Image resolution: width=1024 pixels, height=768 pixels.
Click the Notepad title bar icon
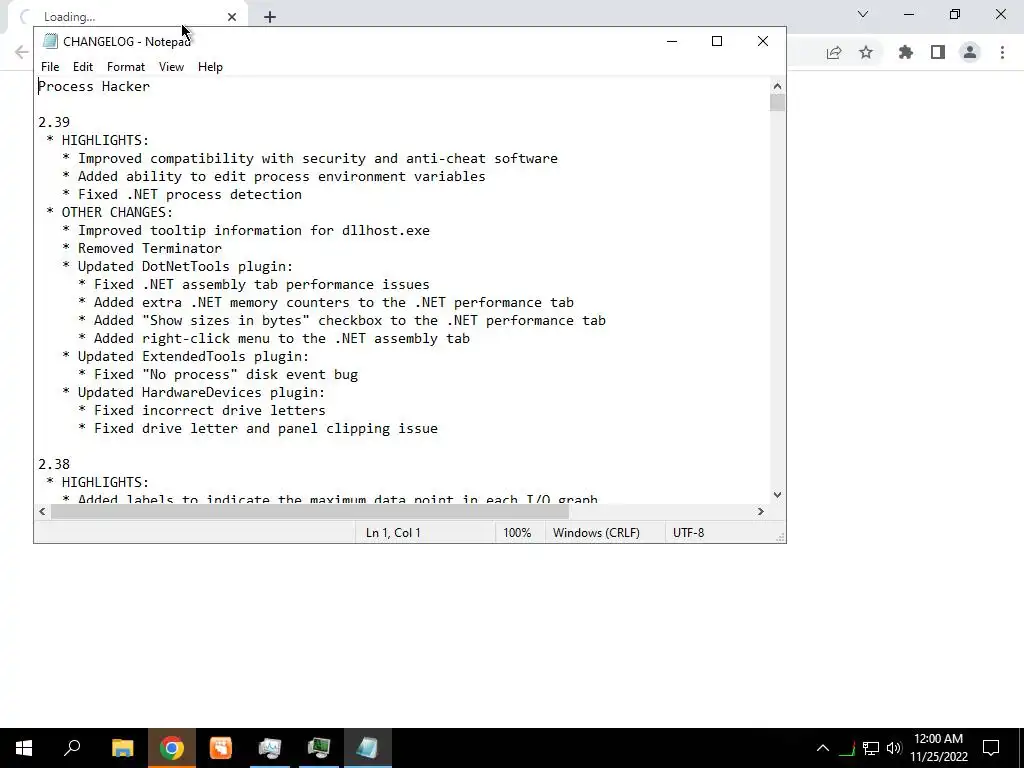[50, 41]
